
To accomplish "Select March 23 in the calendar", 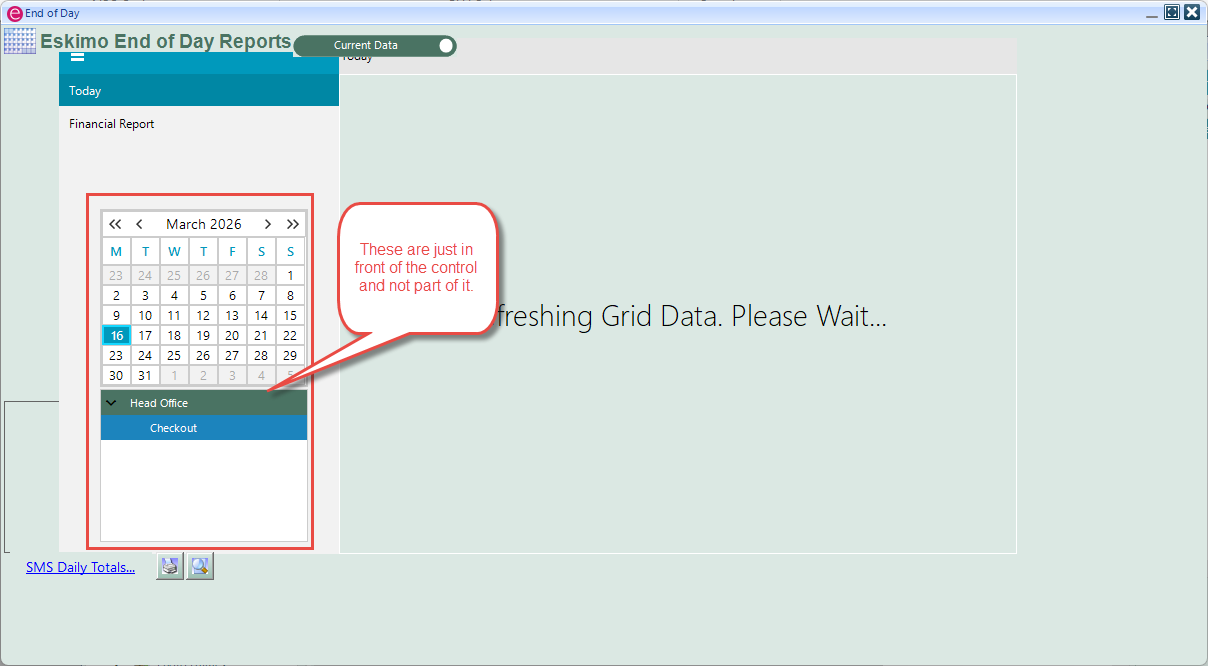I will click(116, 355).
